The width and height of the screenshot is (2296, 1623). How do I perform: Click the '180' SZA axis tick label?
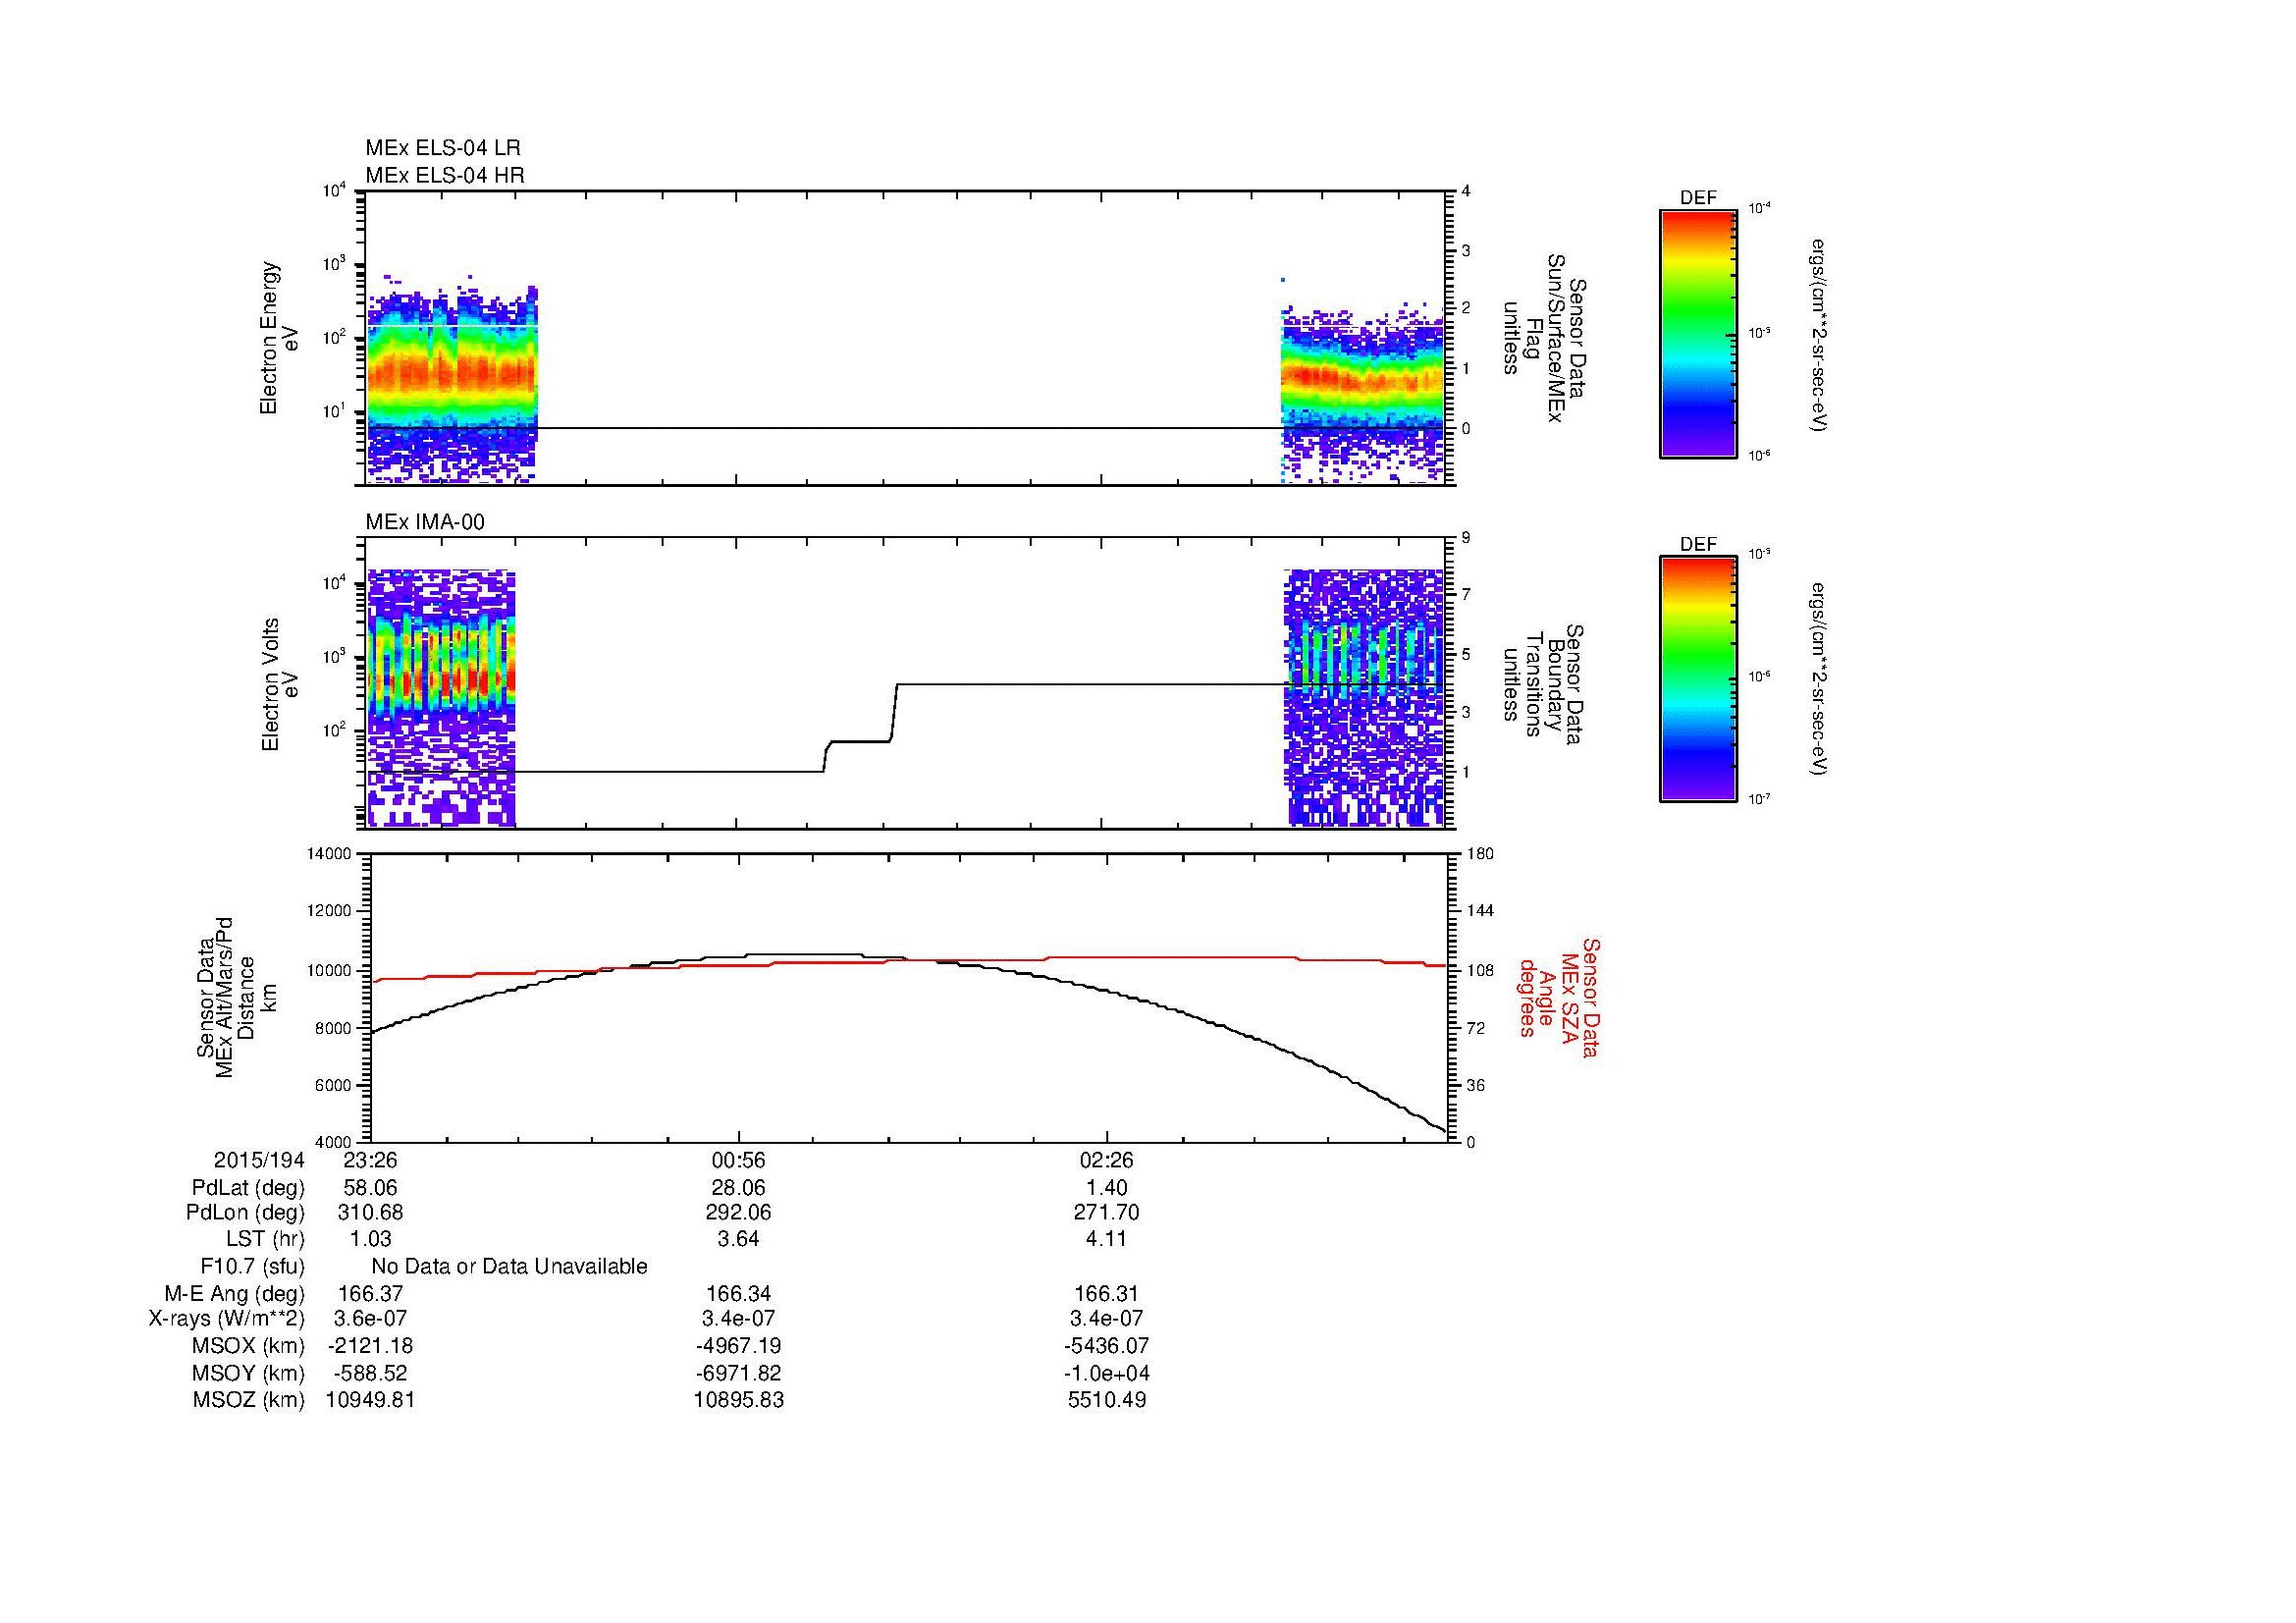tap(1479, 854)
